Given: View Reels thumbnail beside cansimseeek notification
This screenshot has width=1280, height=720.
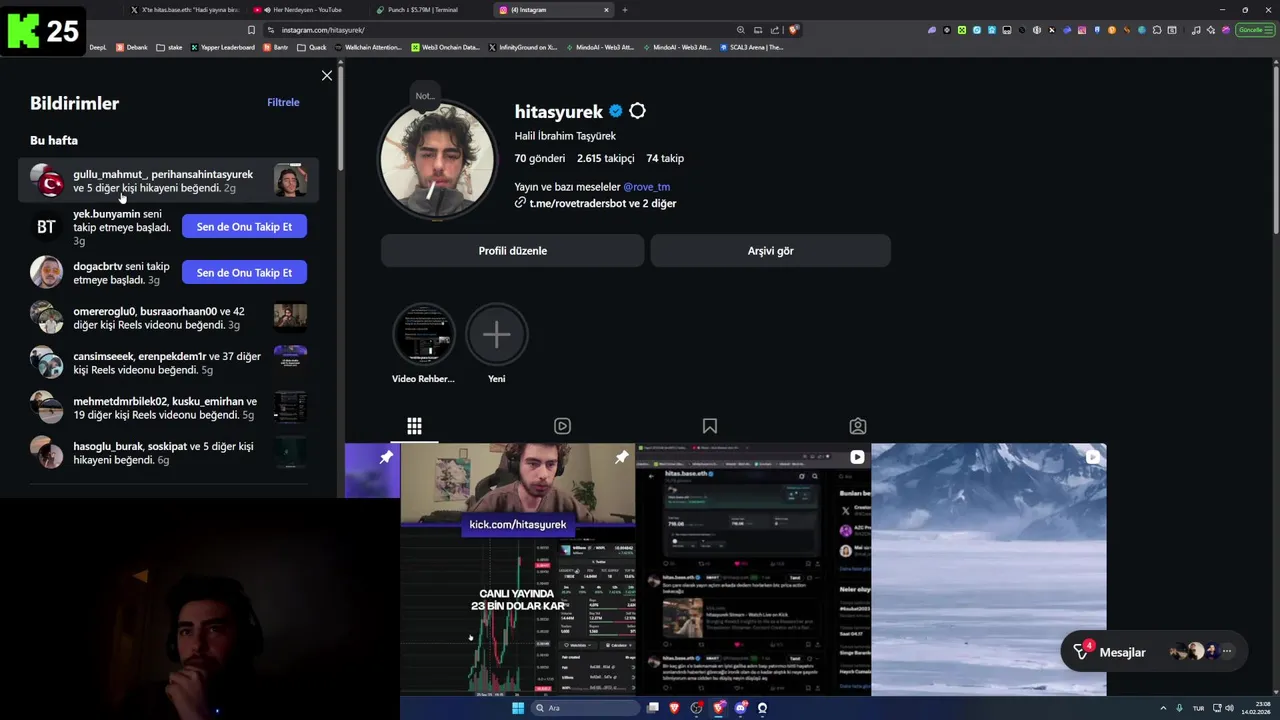Looking at the screenshot, I should (x=290, y=363).
